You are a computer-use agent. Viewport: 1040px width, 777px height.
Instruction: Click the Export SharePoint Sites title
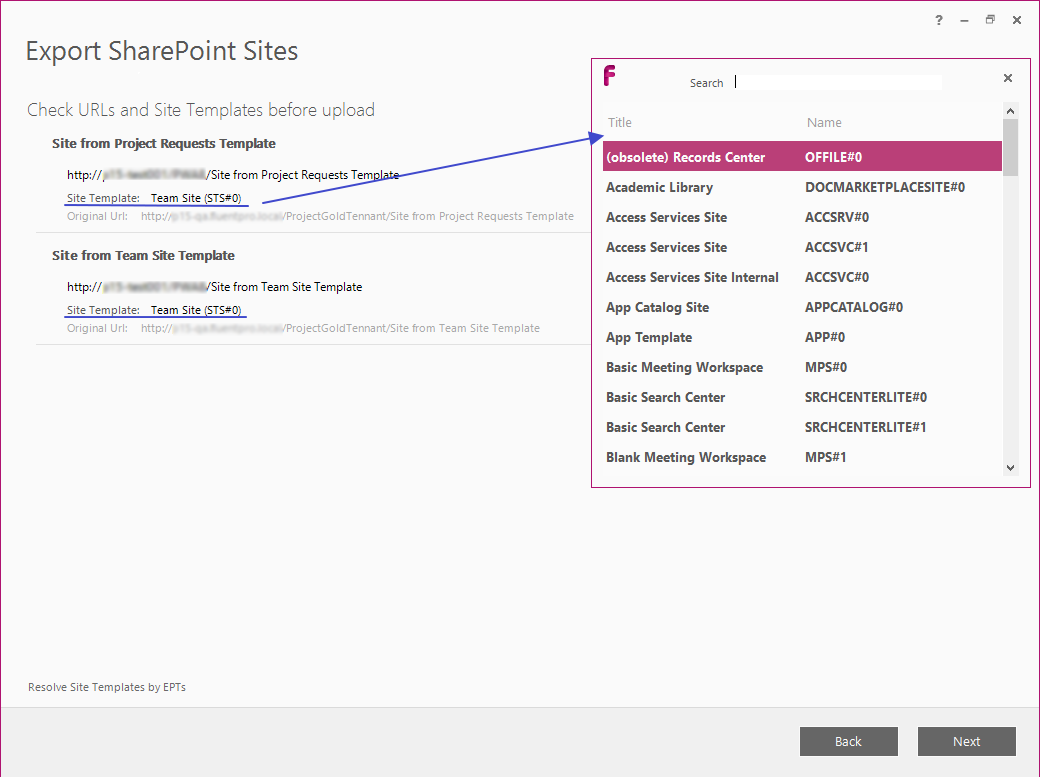click(x=162, y=51)
